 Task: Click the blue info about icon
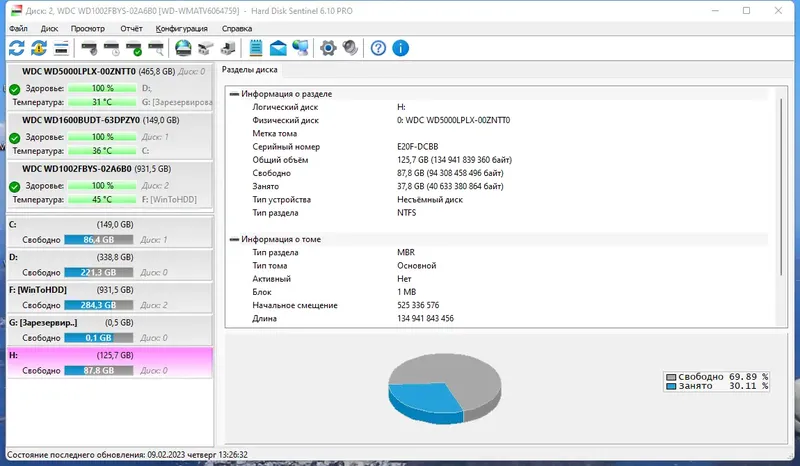(401, 48)
